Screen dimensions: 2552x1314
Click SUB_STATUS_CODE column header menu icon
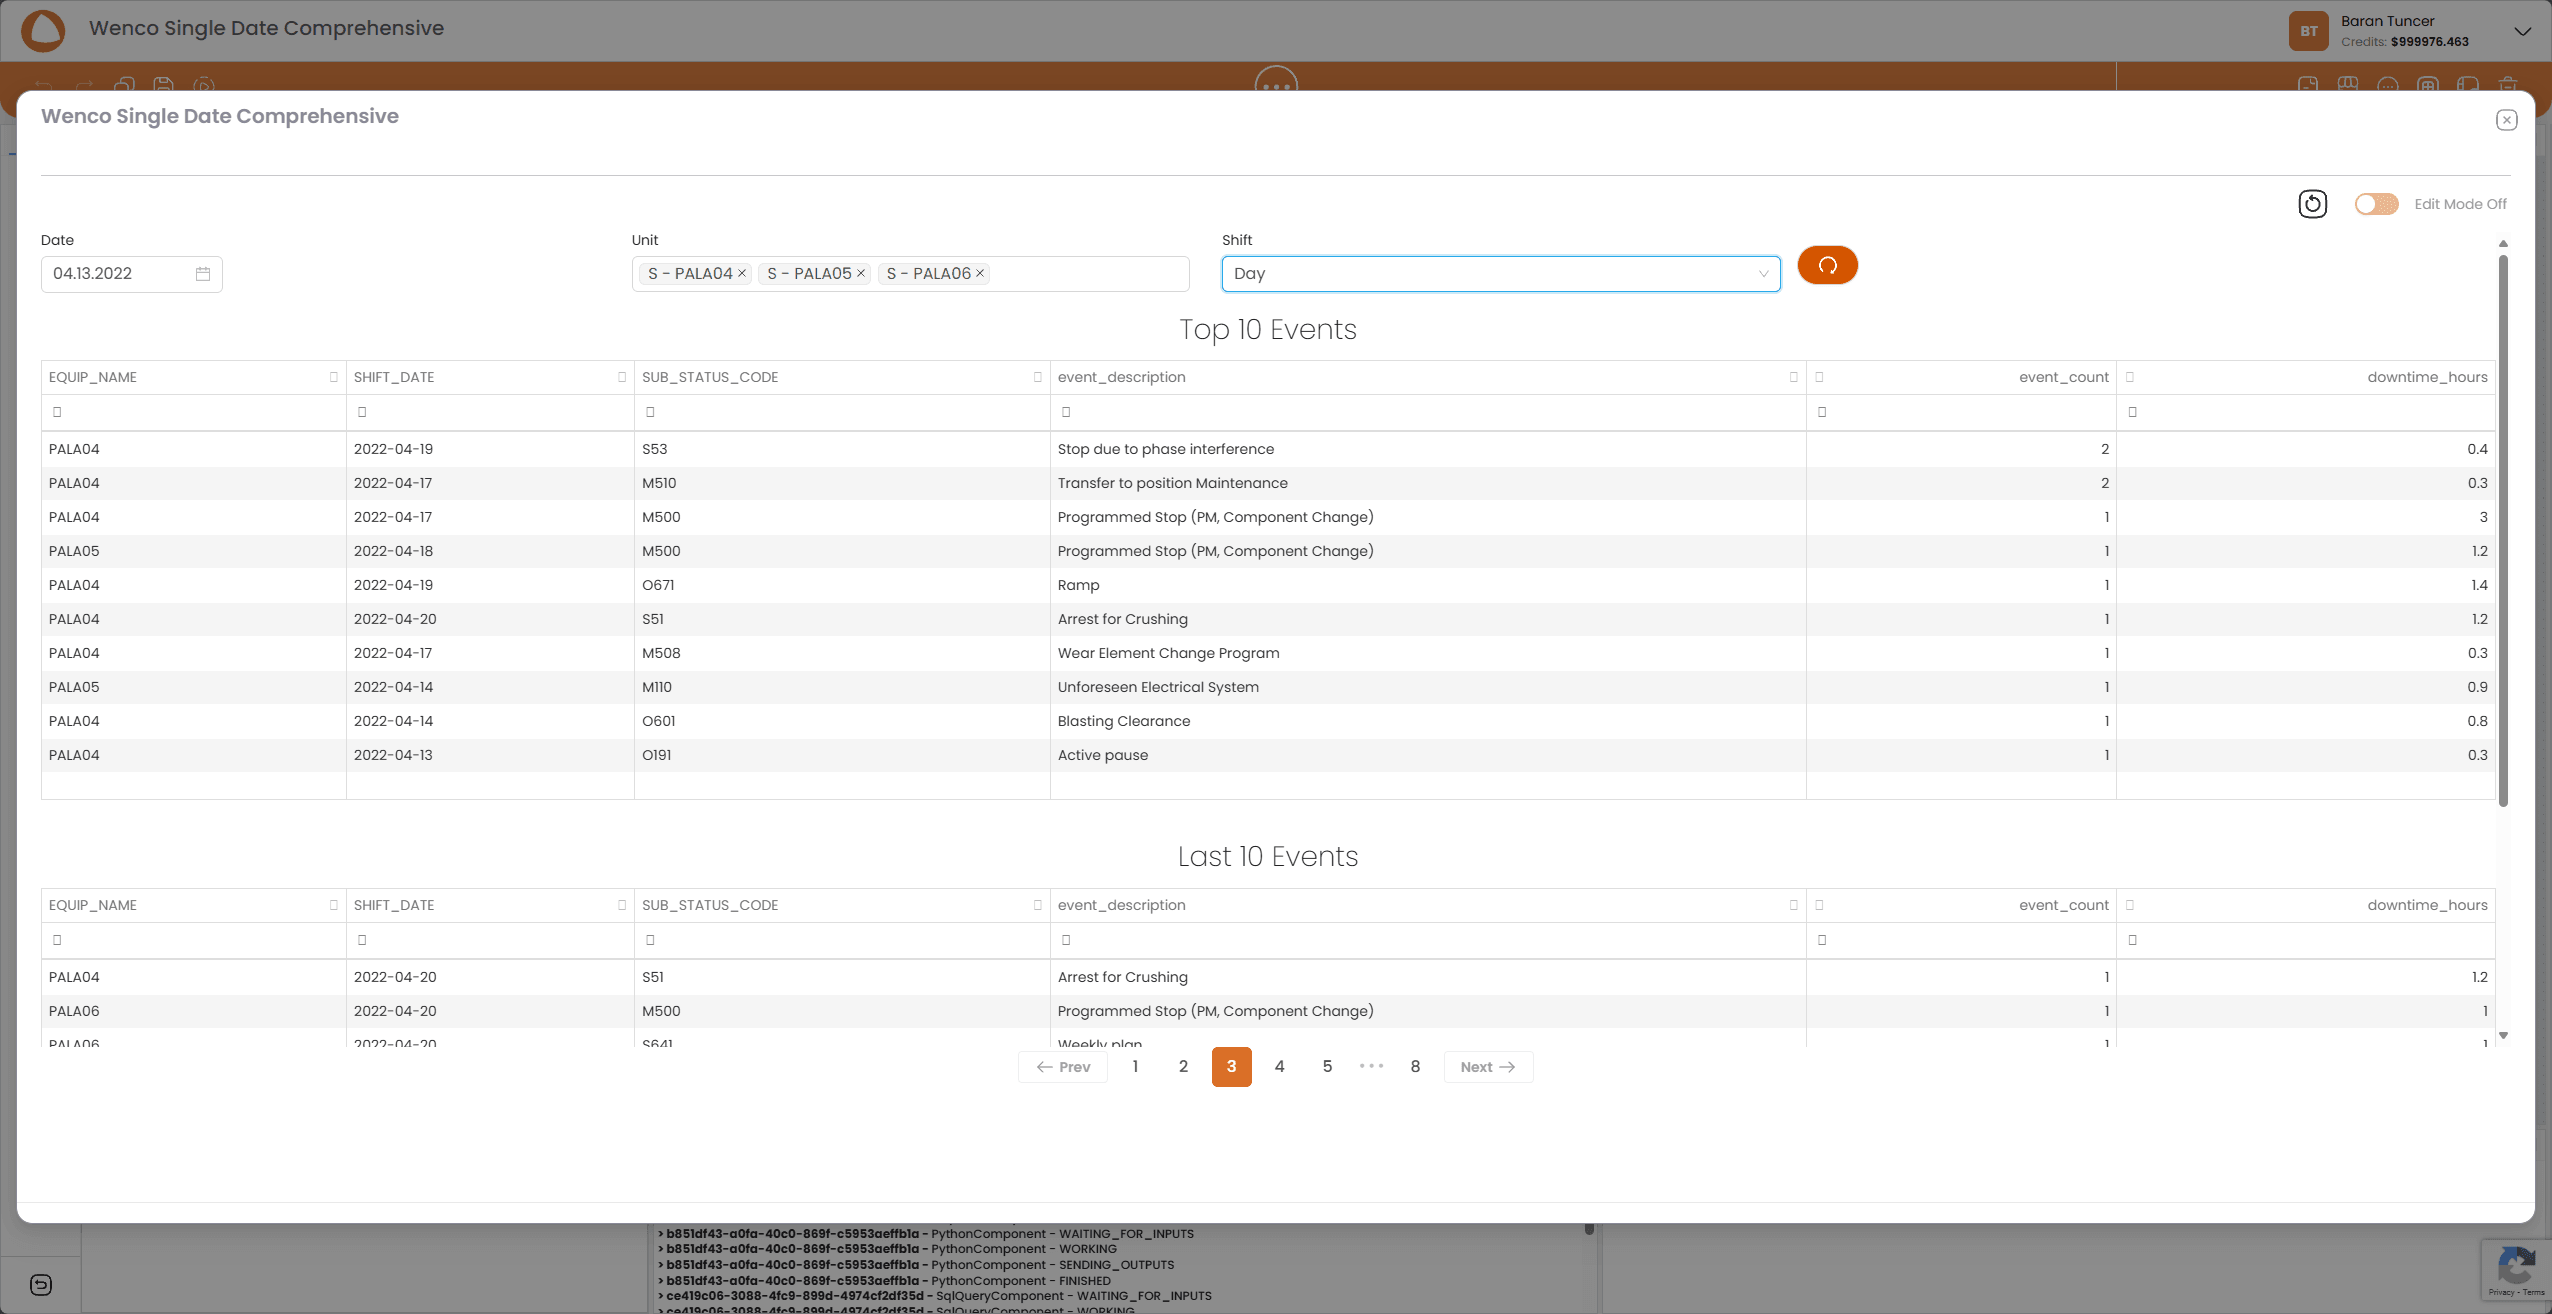tap(1037, 377)
